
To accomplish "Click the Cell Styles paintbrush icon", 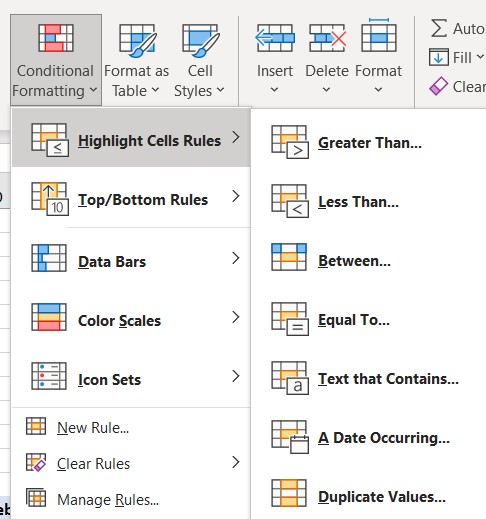I will (200, 40).
